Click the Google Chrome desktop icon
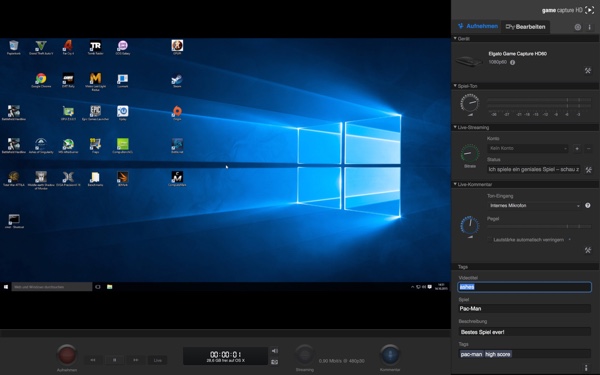 pos(41,80)
